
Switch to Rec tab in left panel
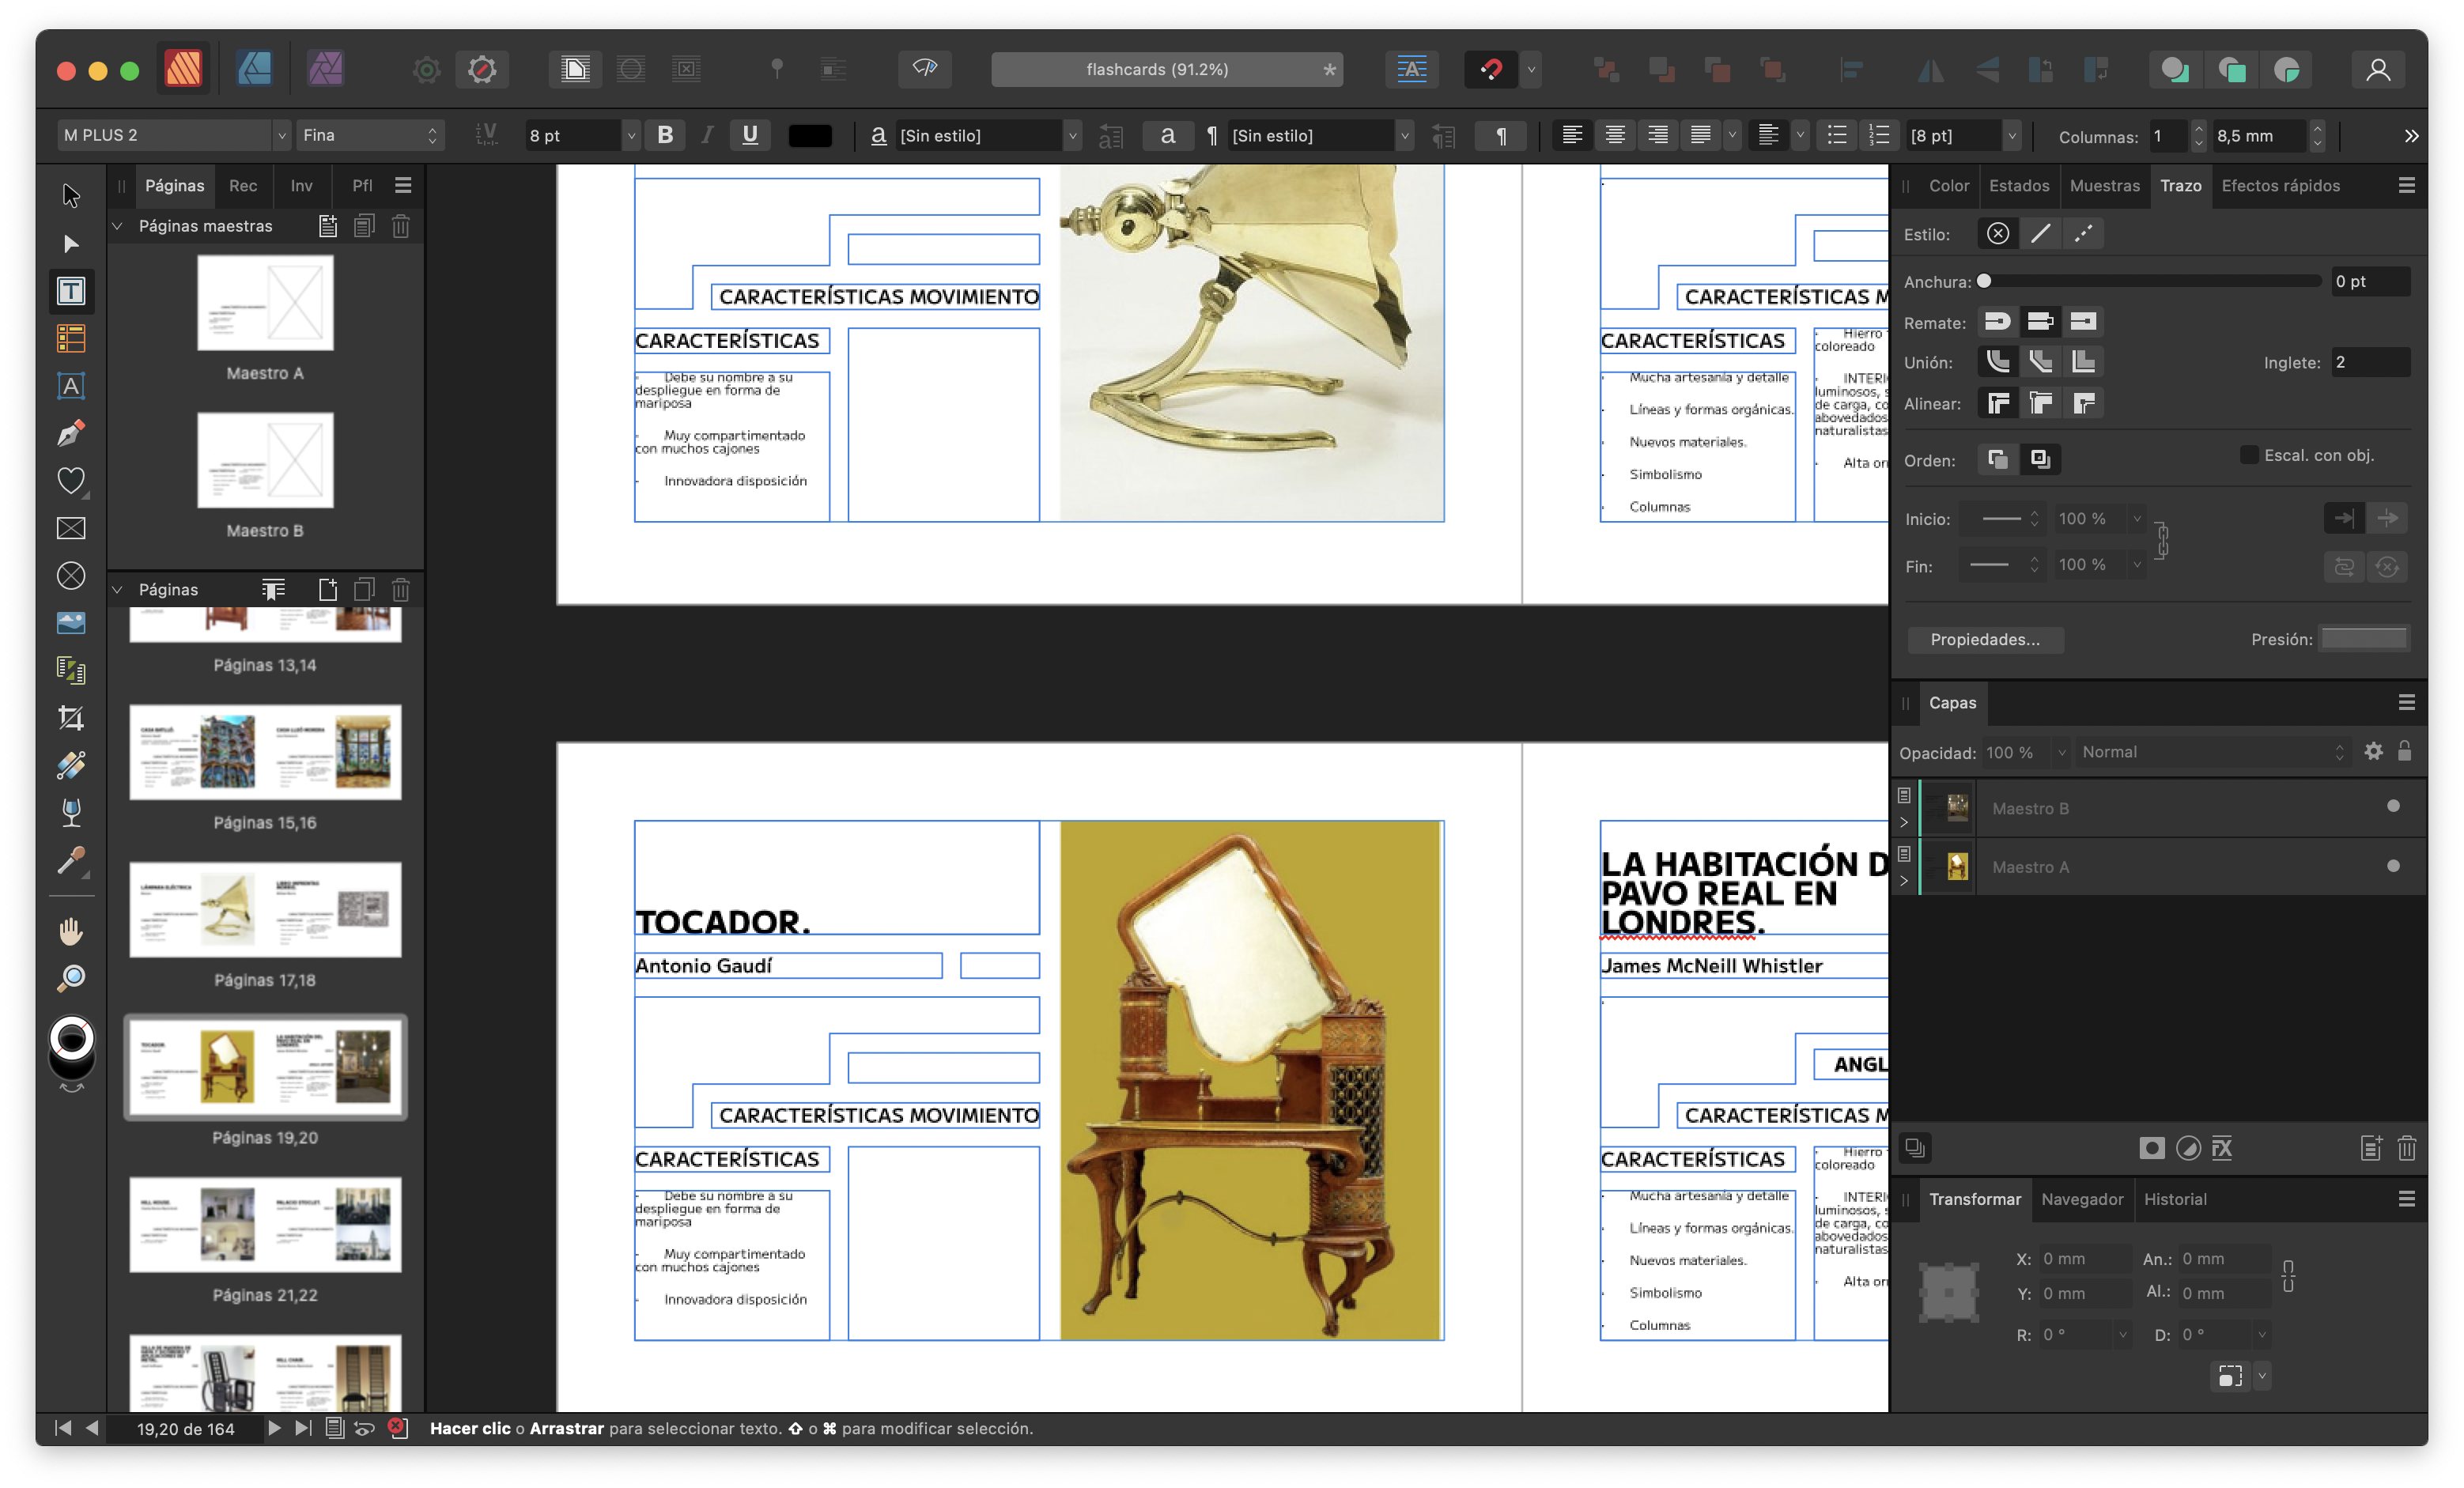243,186
